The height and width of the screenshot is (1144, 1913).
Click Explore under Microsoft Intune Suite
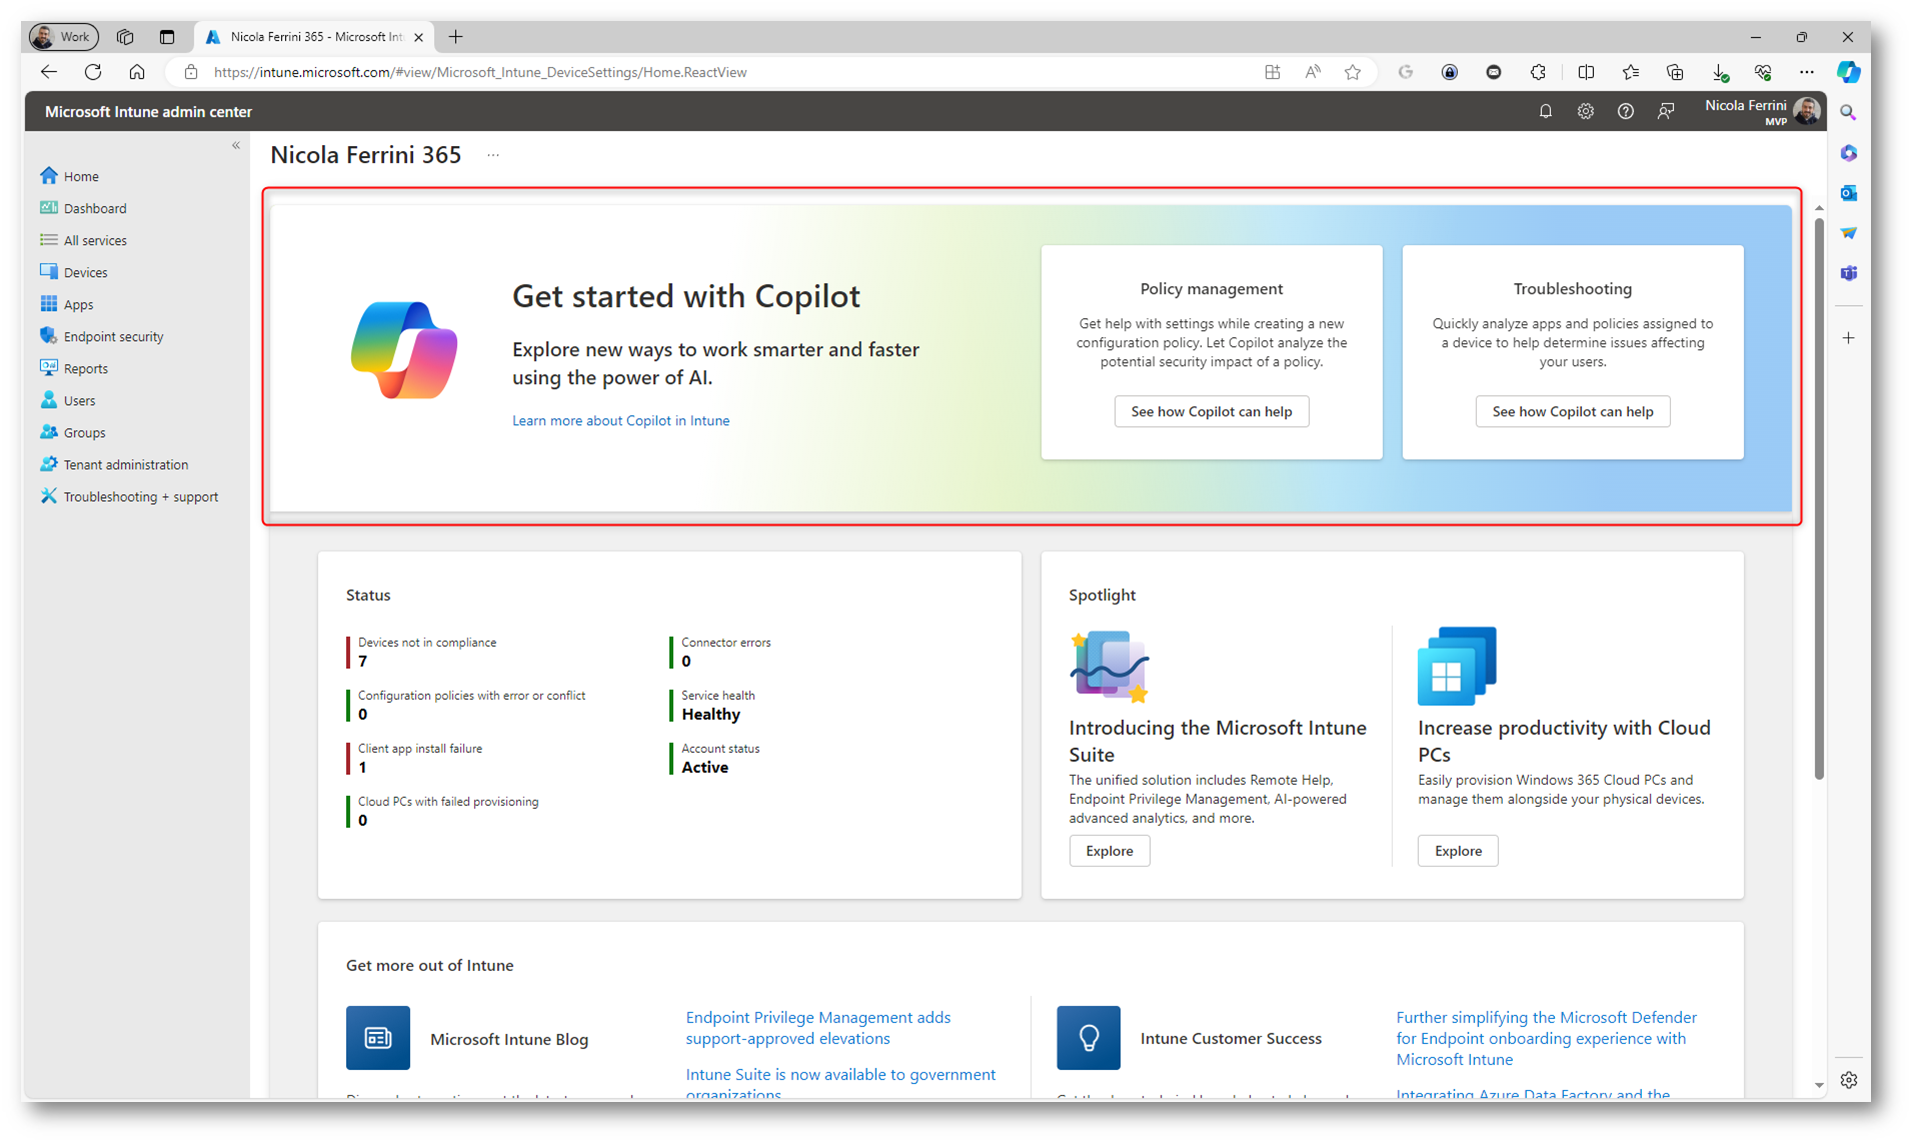pos(1109,850)
